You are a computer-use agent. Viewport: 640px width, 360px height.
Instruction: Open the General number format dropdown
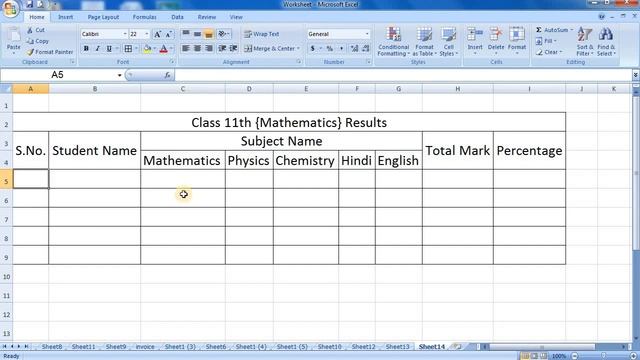tap(367, 34)
